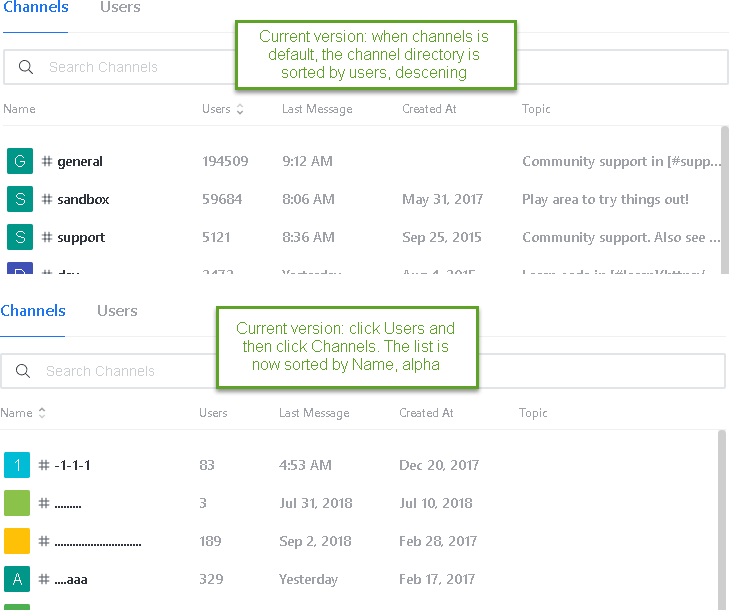Toggle sort arrows next to Users column header

(x=240, y=109)
